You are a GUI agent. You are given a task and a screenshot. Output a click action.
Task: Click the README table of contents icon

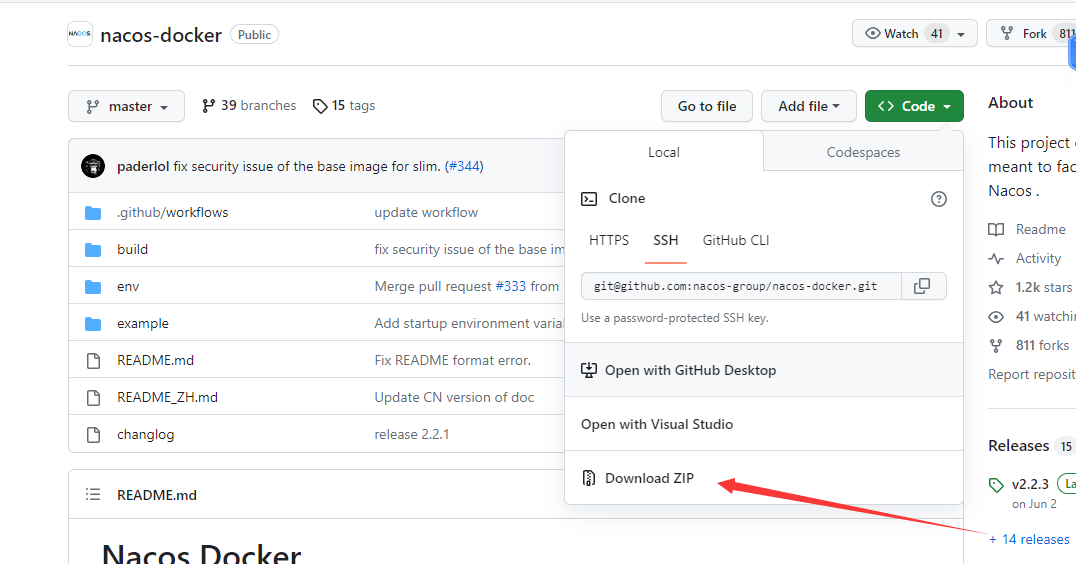click(93, 495)
